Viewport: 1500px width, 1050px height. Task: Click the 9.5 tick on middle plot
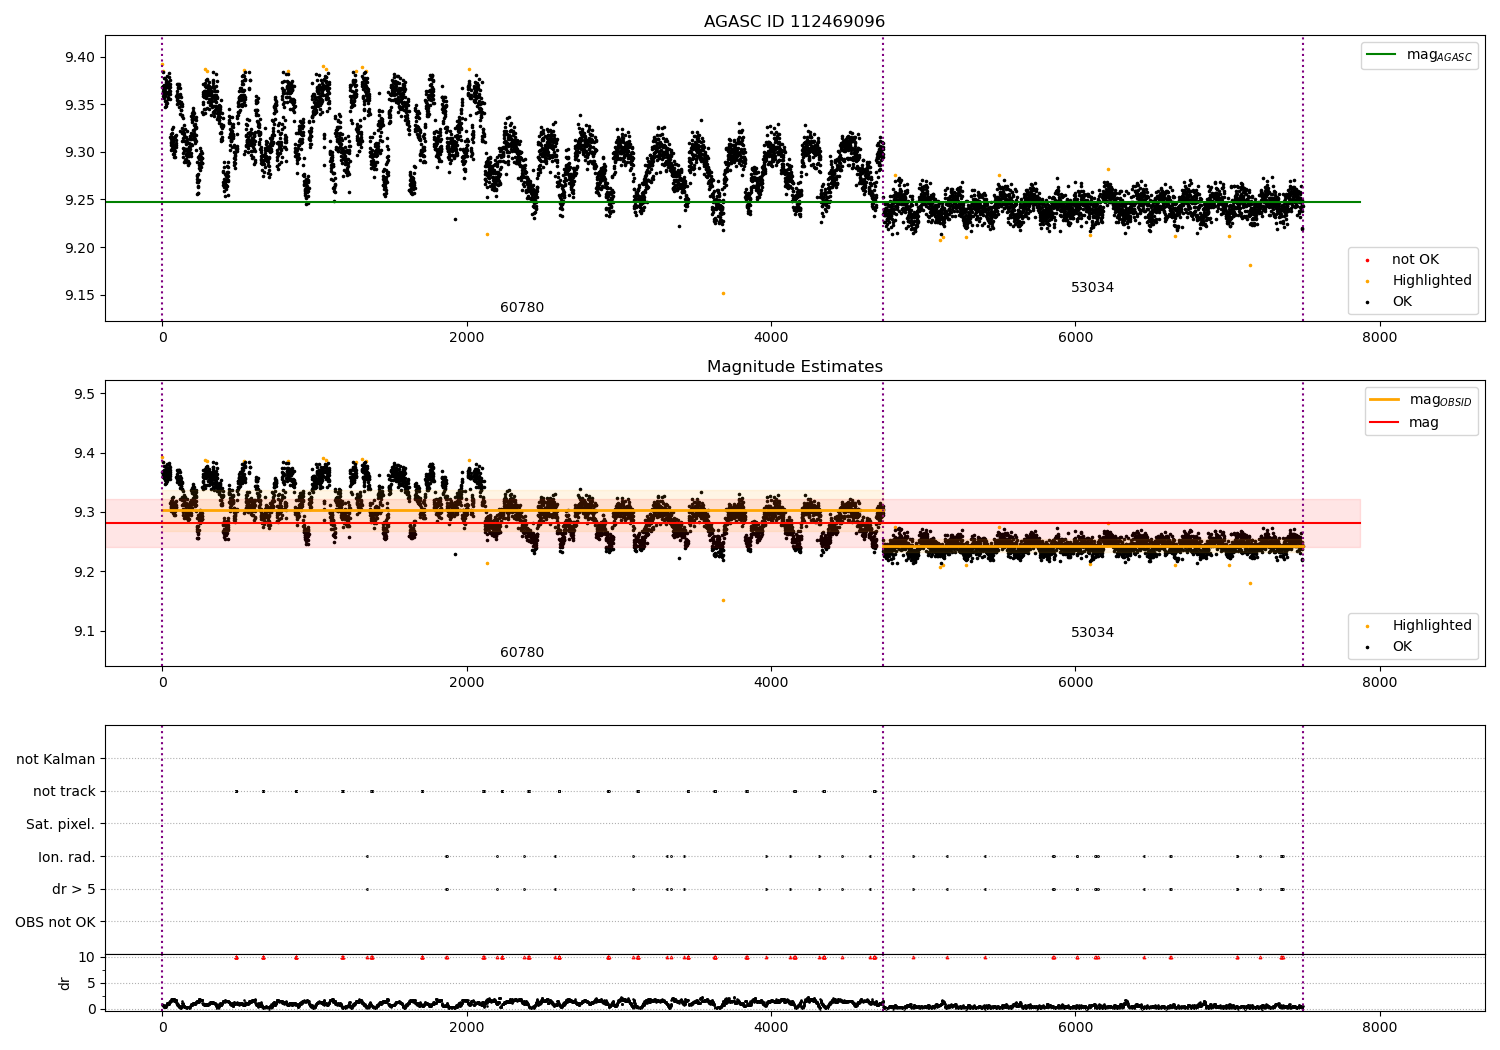pos(84,394)
